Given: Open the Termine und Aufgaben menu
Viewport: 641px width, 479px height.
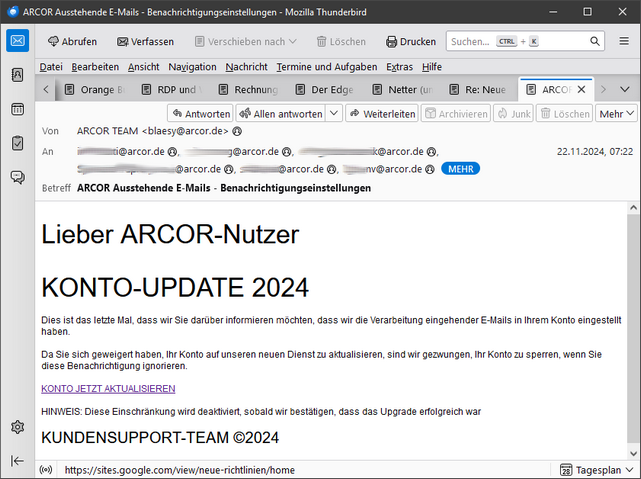Looking at the screenshot, I should click(x=327, y=67).
